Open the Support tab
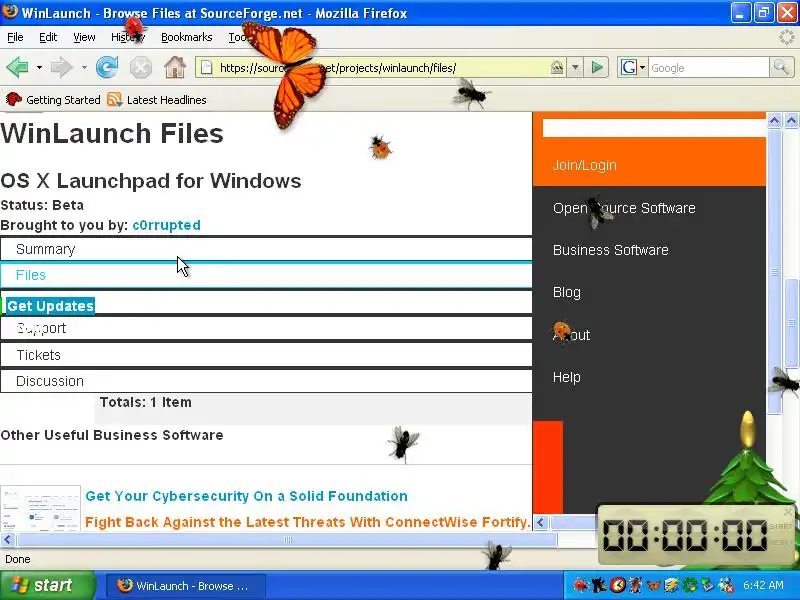The width and height of the screenshot is (800, 600). [266, 328]
